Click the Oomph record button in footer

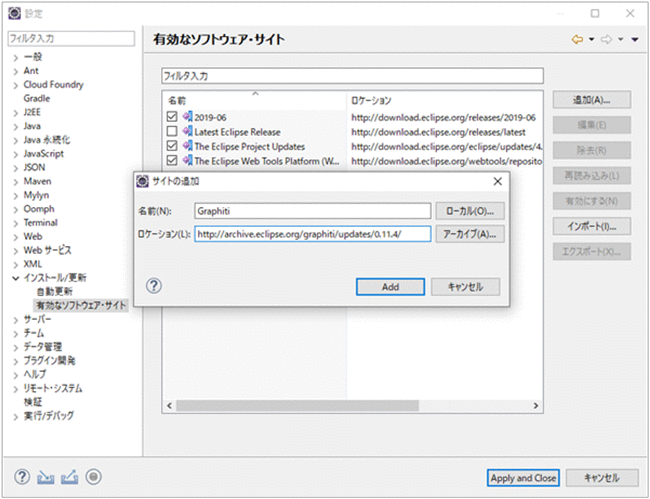[x=93, y=477]
